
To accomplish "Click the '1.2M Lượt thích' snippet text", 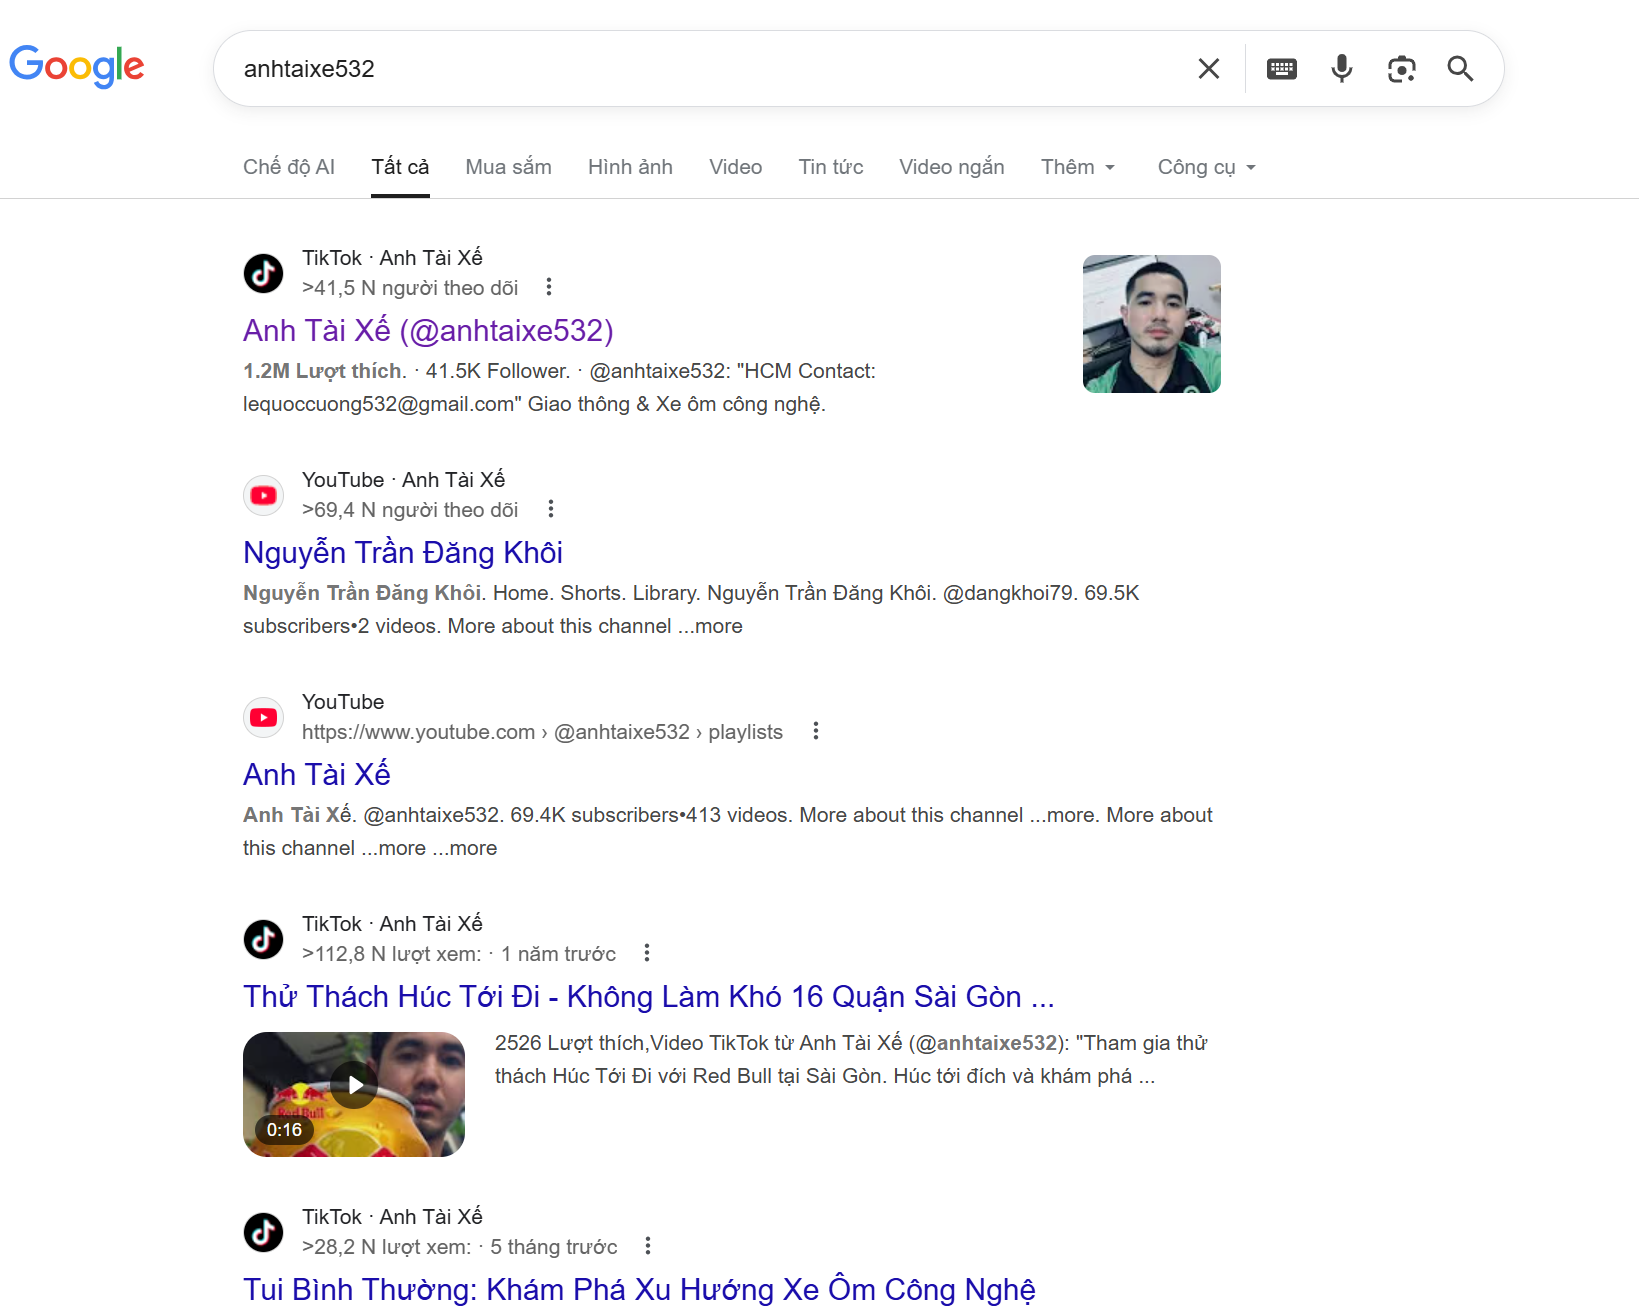I will 322,371.
